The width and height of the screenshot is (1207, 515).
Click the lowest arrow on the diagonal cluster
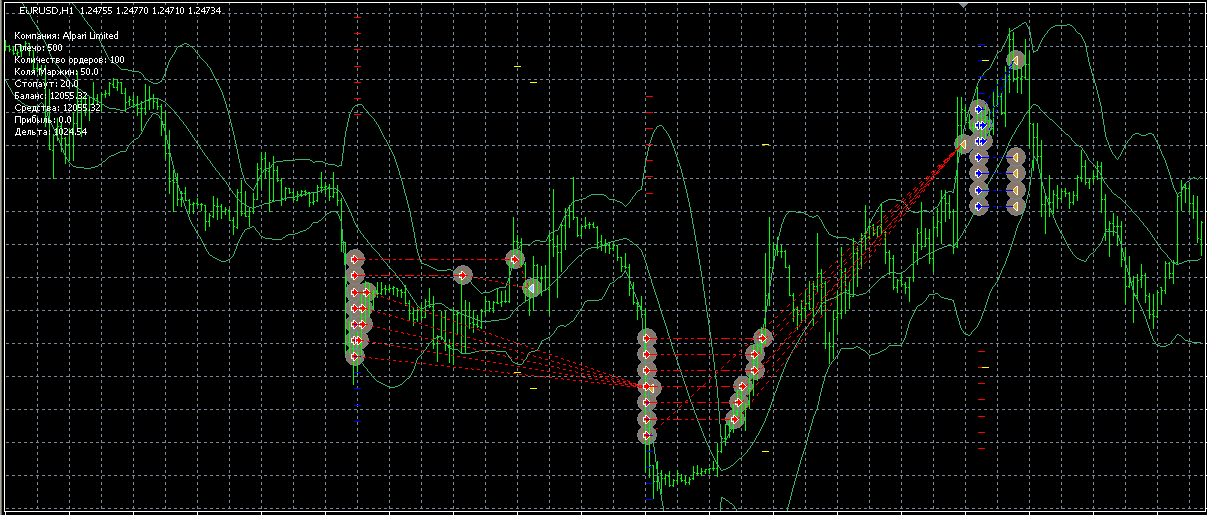point(734,419)
